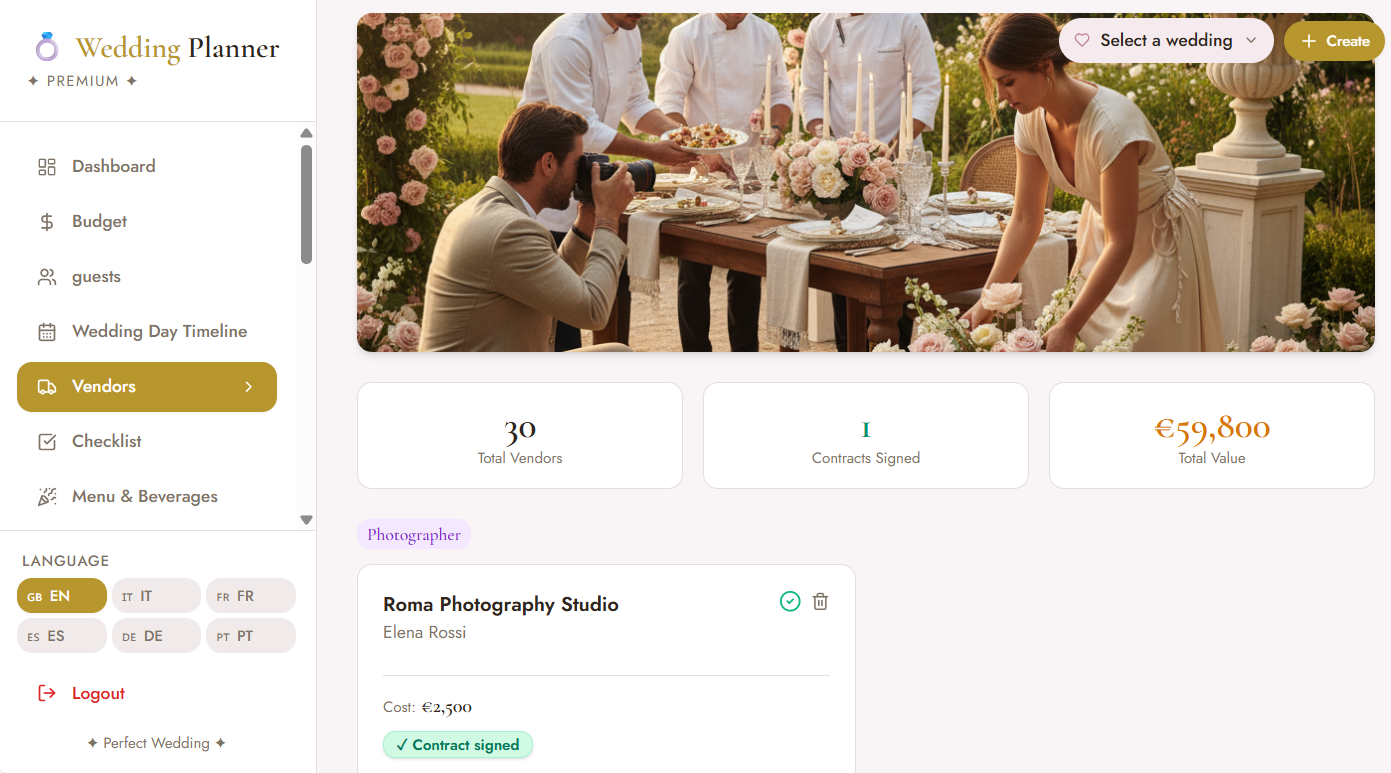Open Menu & Beverages section

pyautogui.click(x=147, y=497)
